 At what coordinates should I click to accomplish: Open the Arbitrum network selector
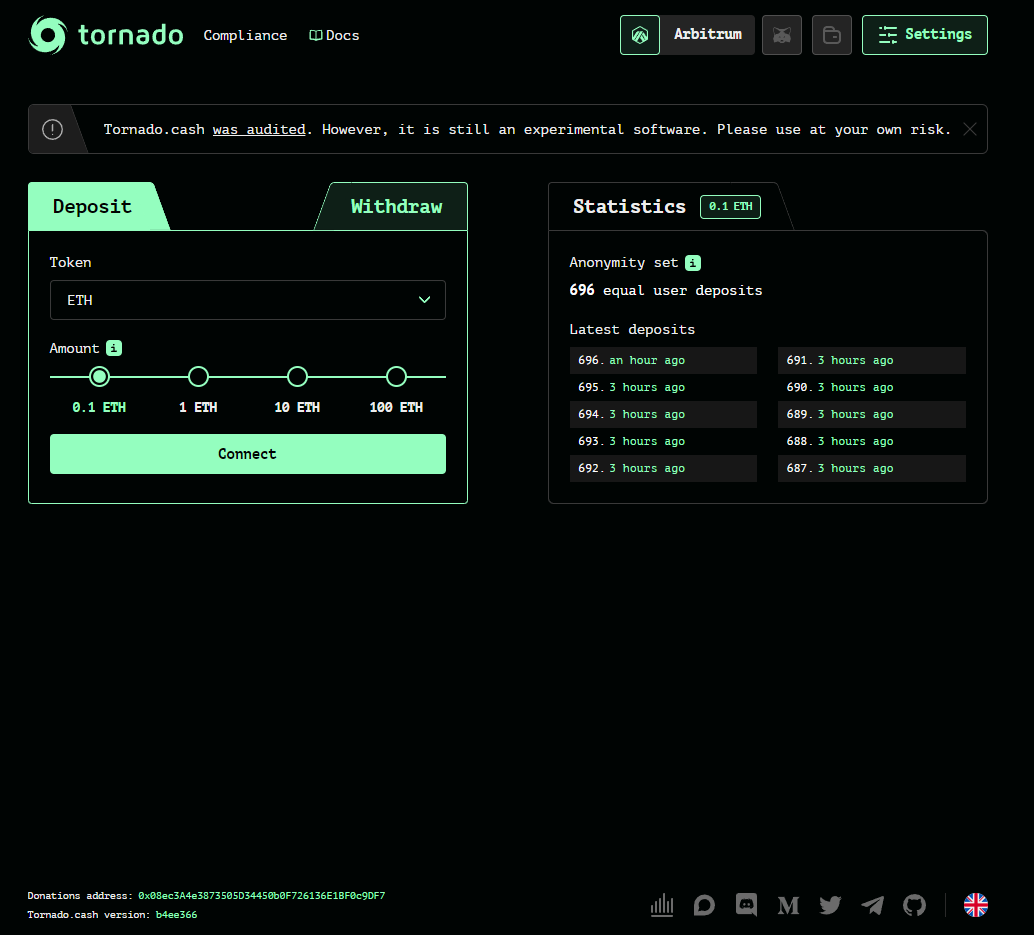(x=708, y=35)
